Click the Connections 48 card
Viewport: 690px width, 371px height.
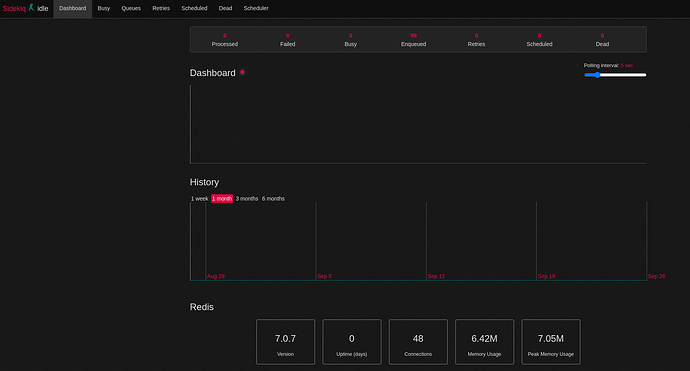click(x=418, y=342)
